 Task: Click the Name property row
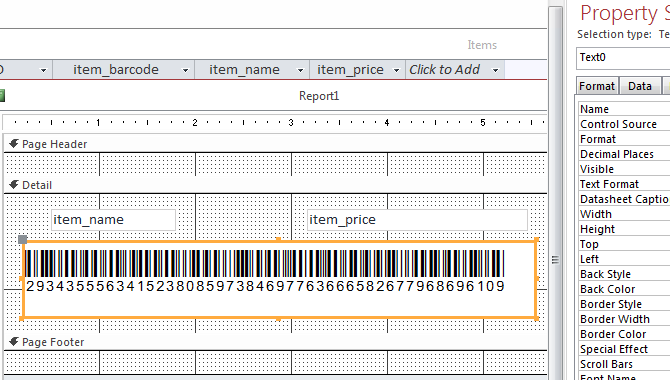(x=624, y=109)
